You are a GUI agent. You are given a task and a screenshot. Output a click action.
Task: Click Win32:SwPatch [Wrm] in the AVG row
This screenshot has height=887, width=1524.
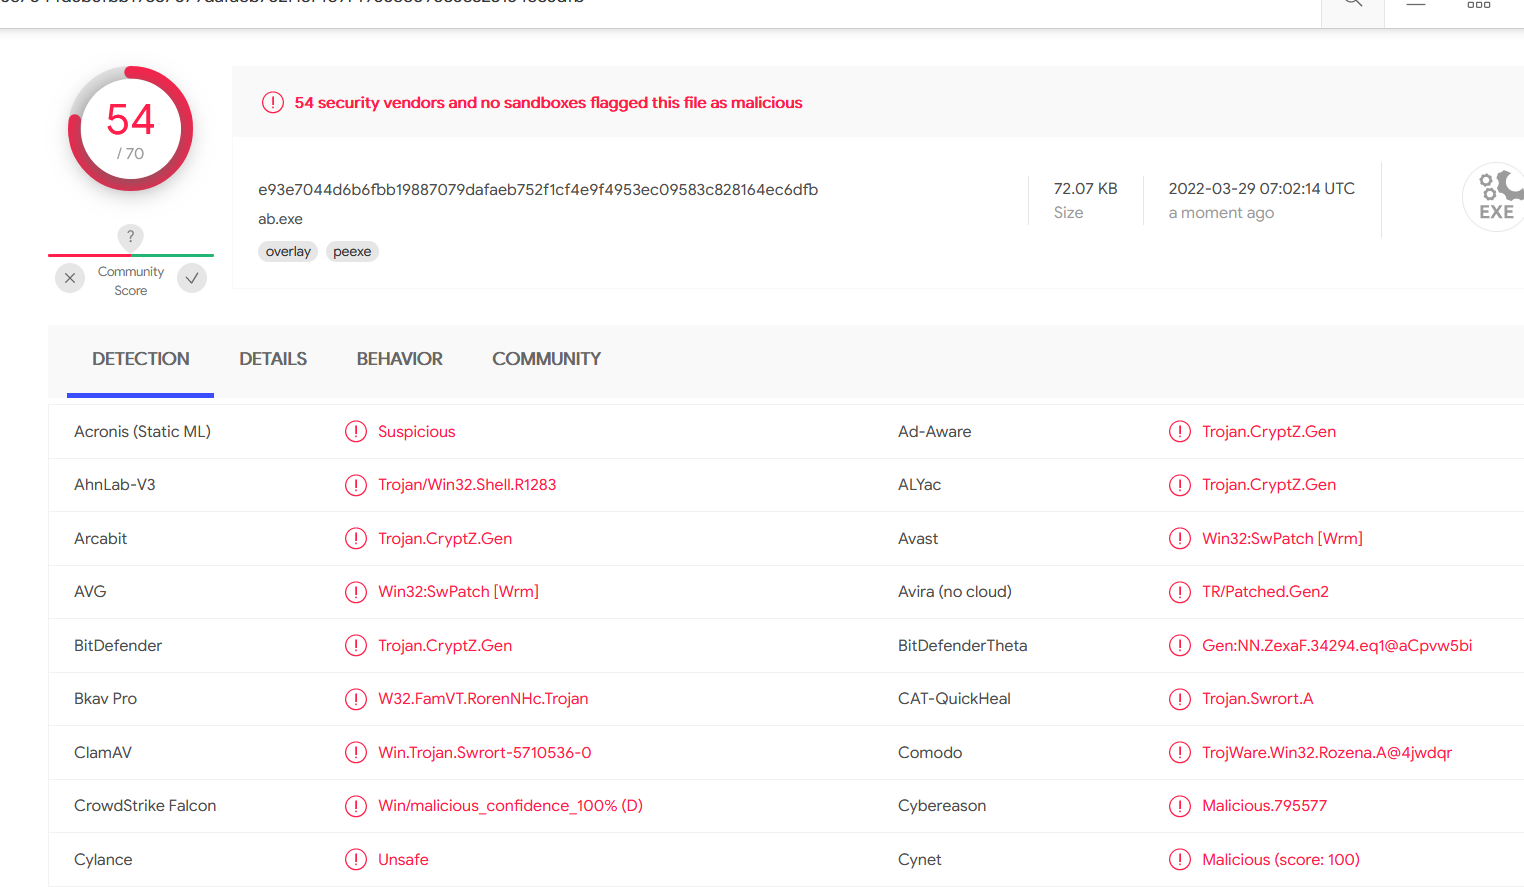point(458,592)
